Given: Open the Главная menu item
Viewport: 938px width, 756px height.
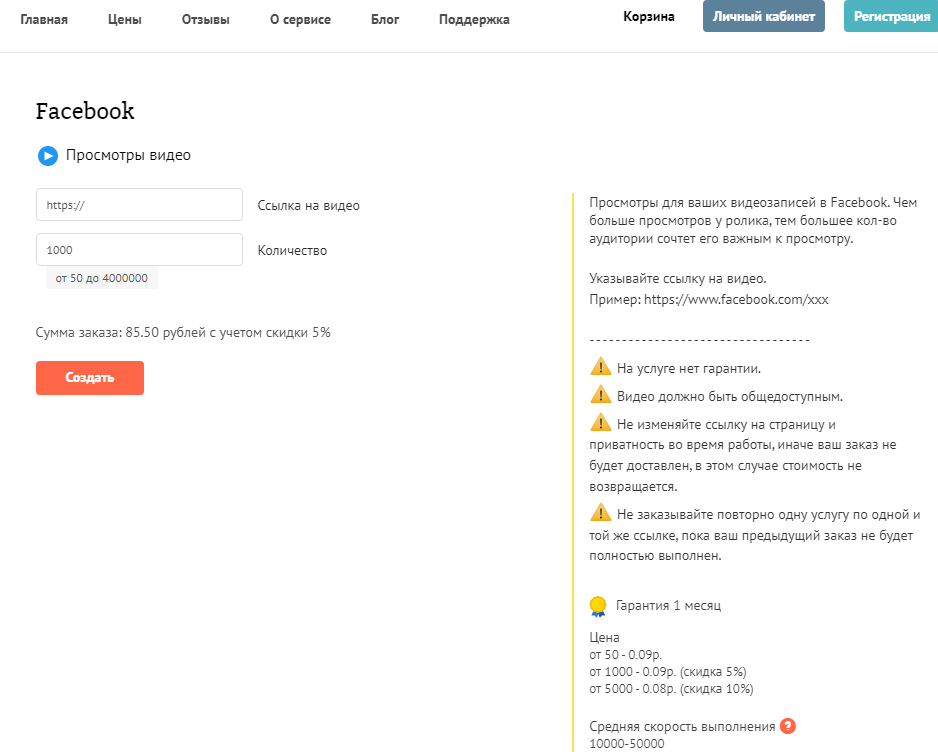Looking at the screenshot, I should 44,20.
